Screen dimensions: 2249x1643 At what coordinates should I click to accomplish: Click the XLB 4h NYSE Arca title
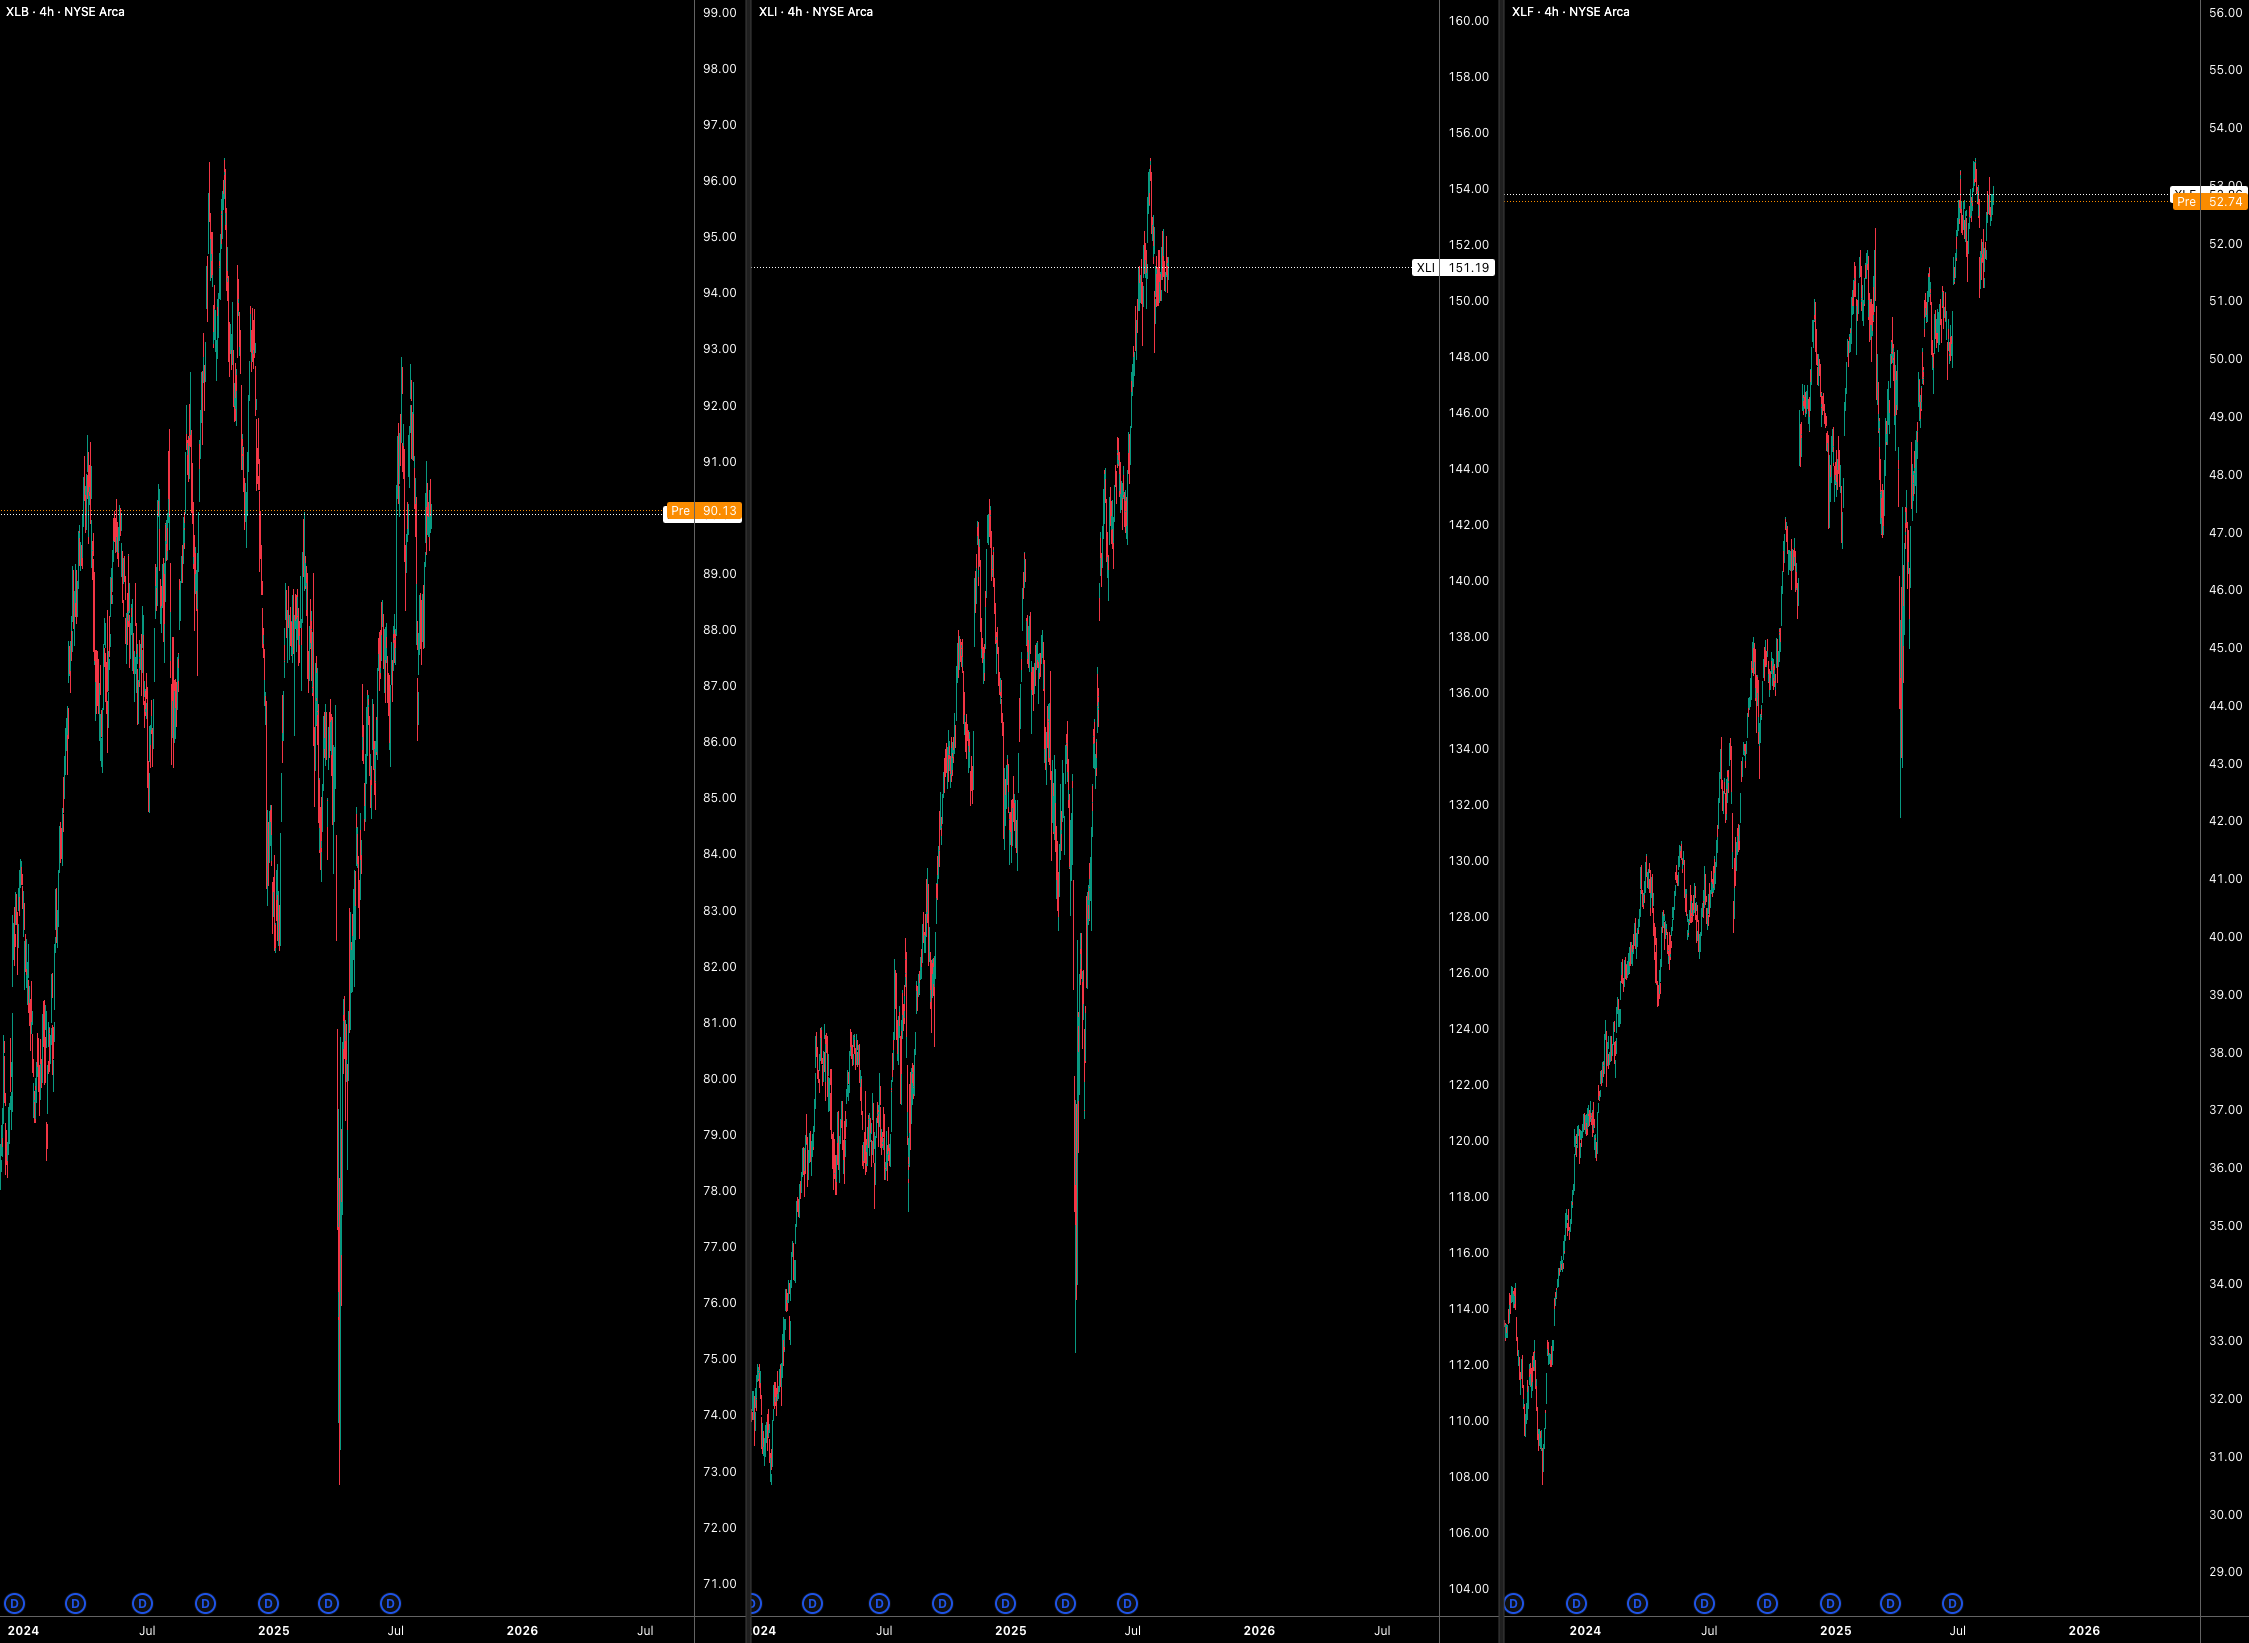(x=66, y=12)
